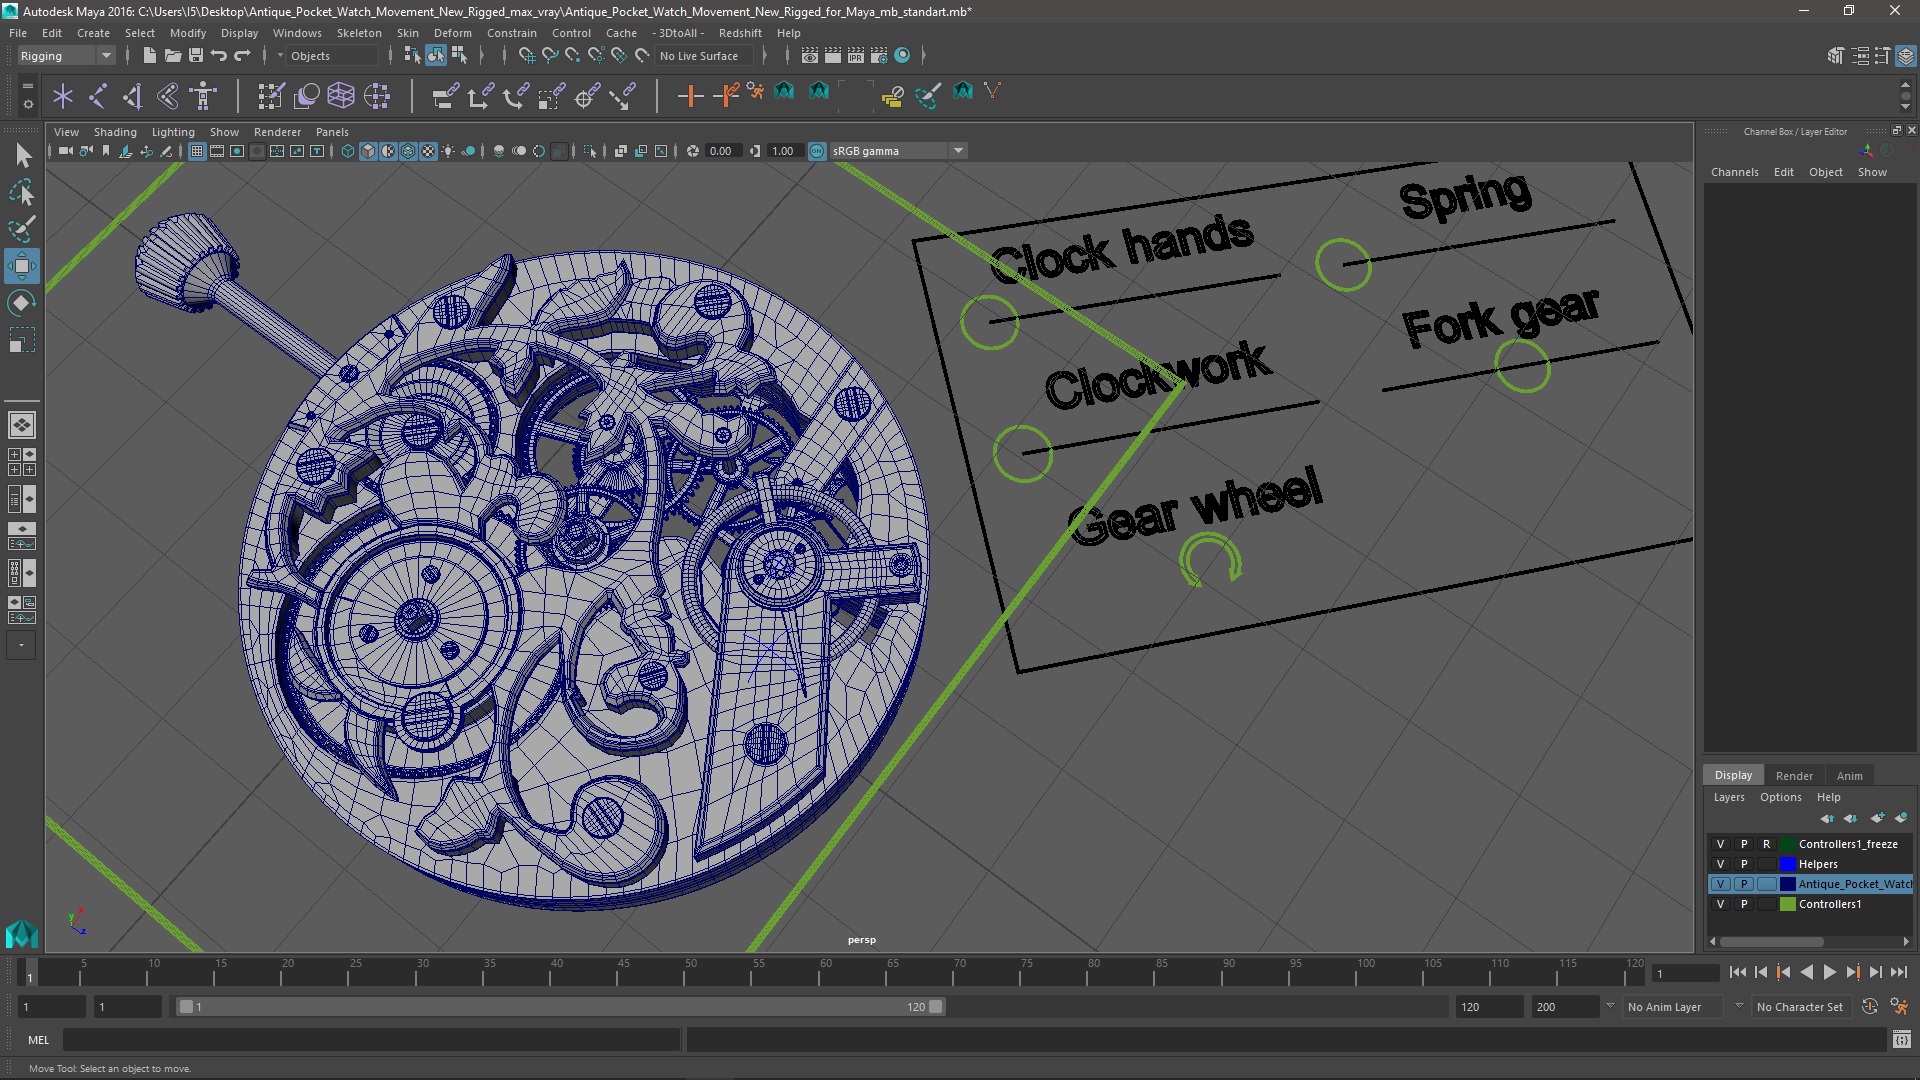This screenshot has width=1920, height=1080.
Task: Toggle visibility of Helpers layer
Action: click(x=1720, y=864)
